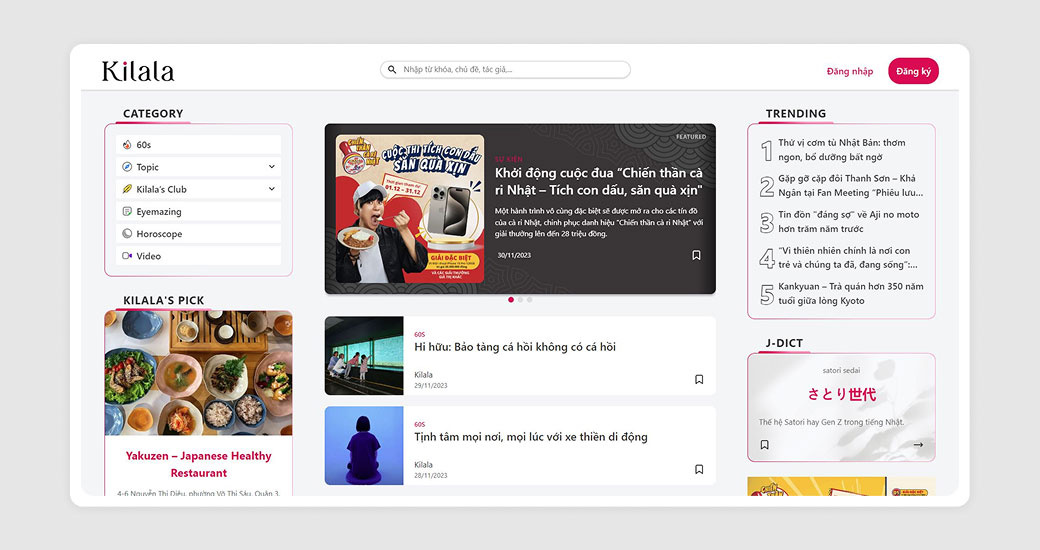
Task: Open the Video category
Action: tap(198, 256)
